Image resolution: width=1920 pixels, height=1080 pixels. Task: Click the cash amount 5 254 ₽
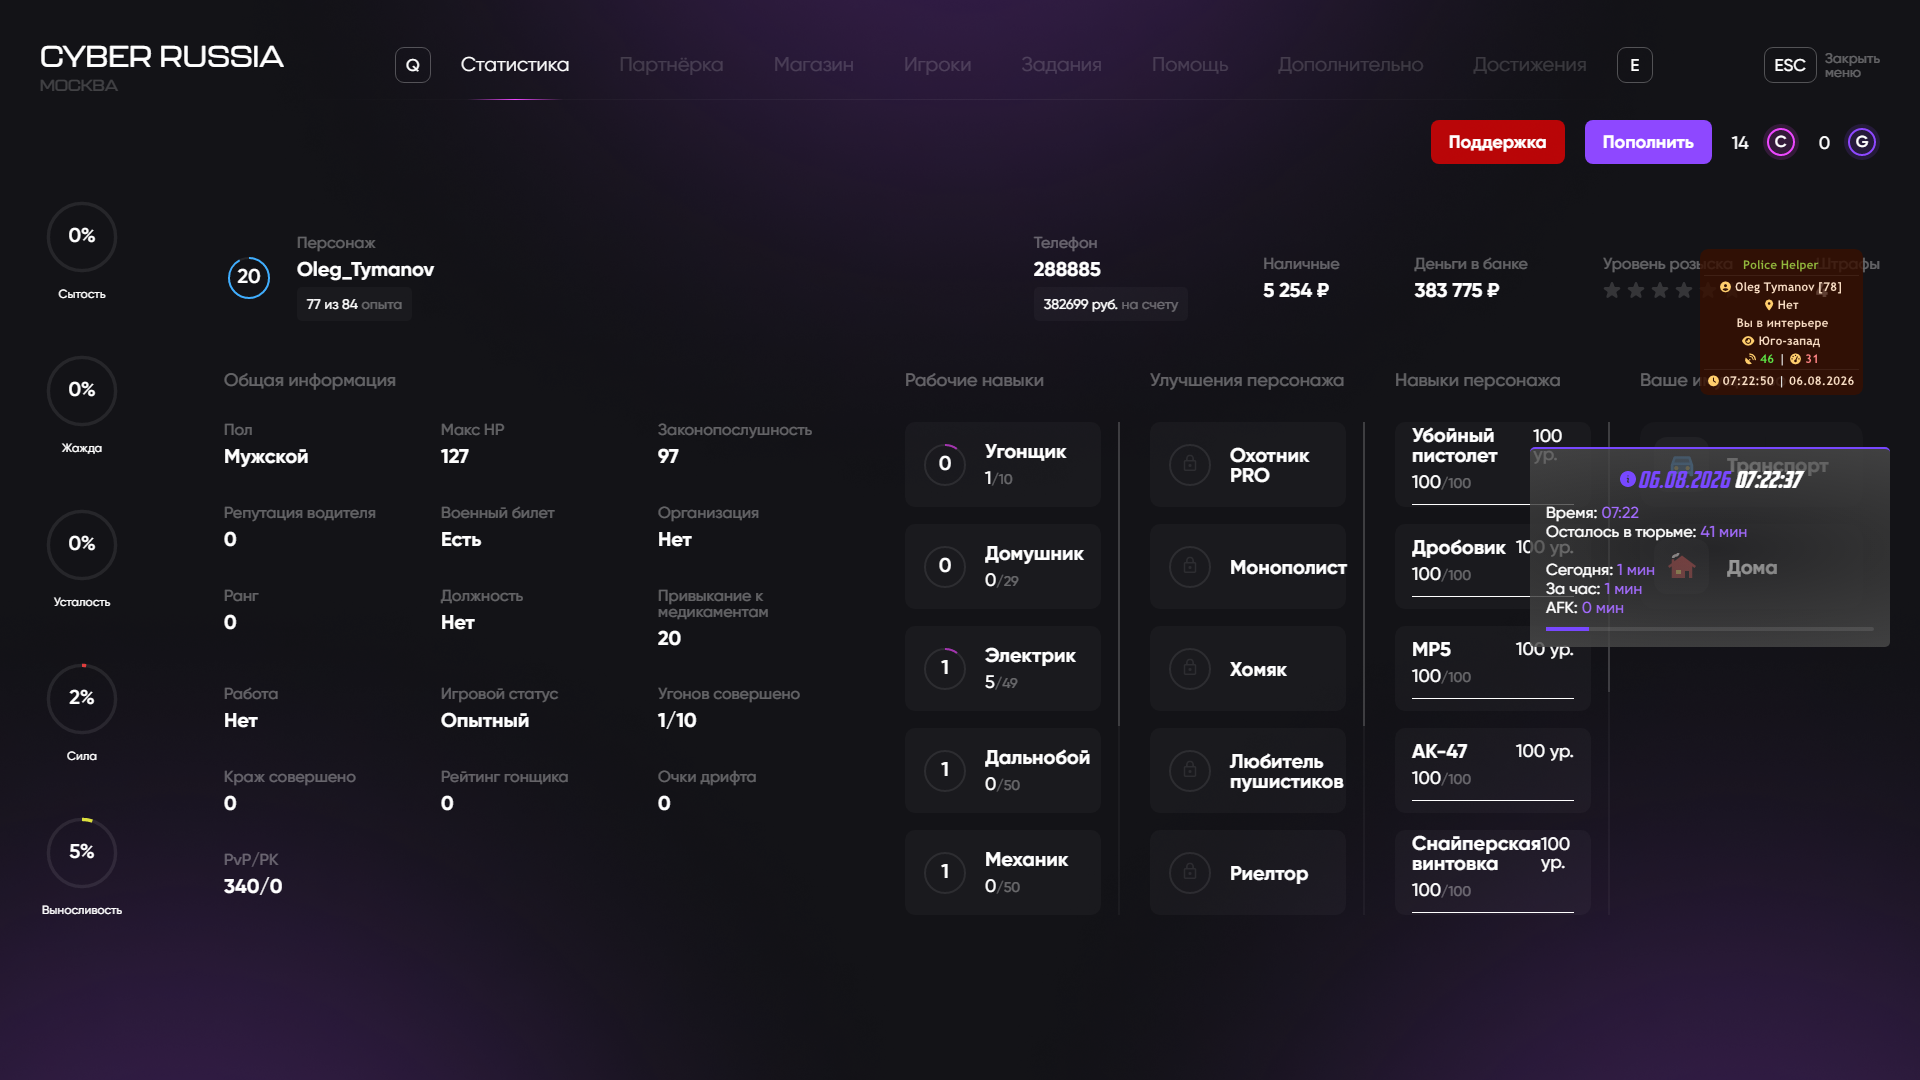coord(1296,290)
